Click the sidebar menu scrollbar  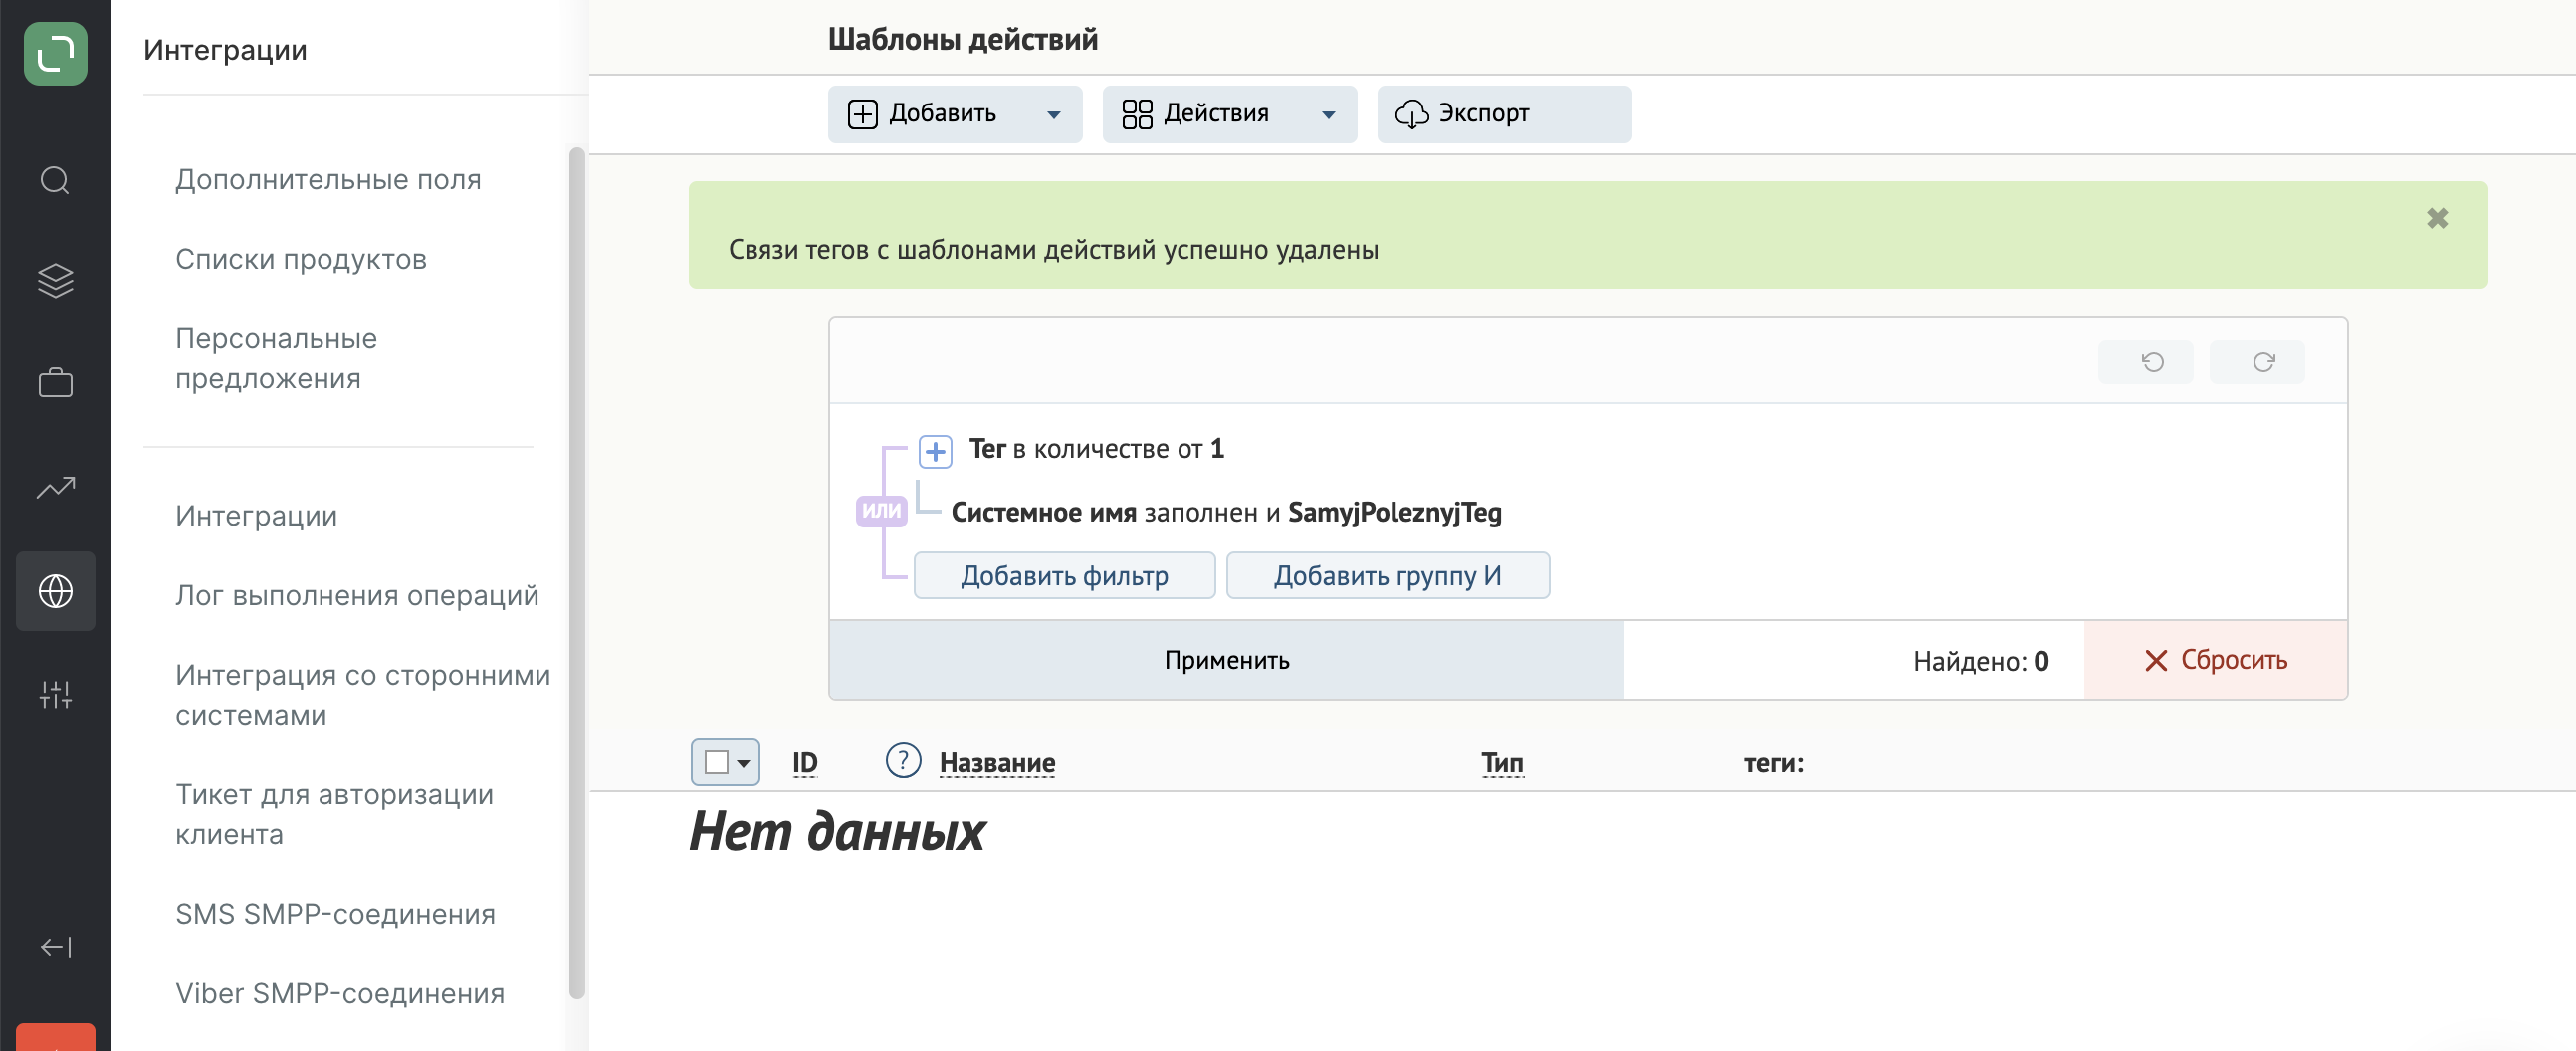tap(576, 572)
